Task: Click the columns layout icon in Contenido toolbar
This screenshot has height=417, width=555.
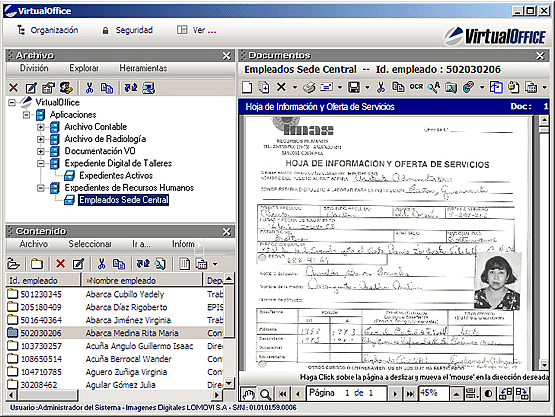Action: pos(184,264)
